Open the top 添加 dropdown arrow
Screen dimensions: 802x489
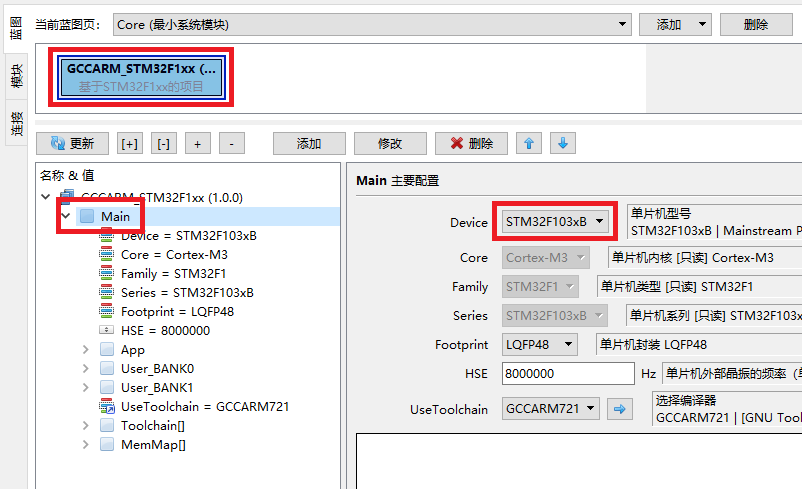click(x=702, y=25)
